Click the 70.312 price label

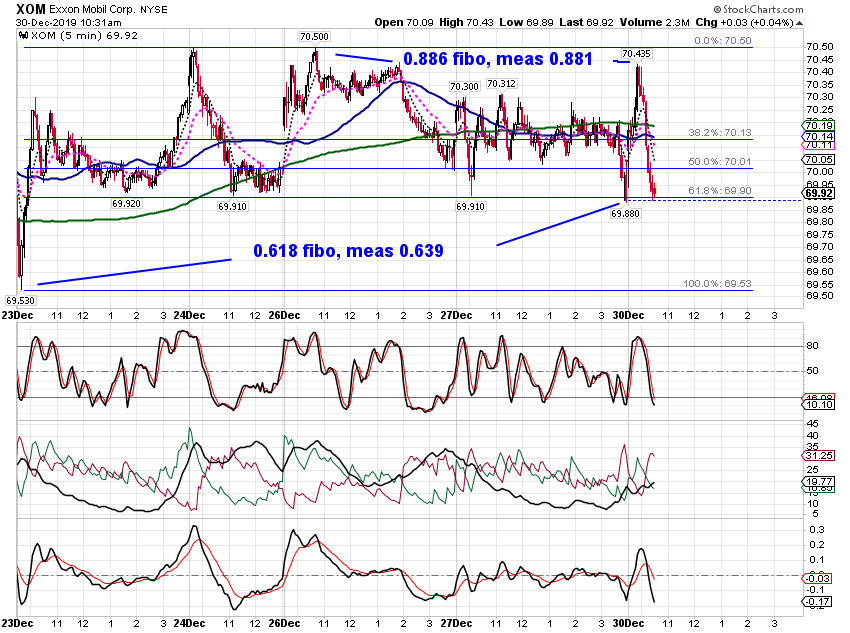501,83
